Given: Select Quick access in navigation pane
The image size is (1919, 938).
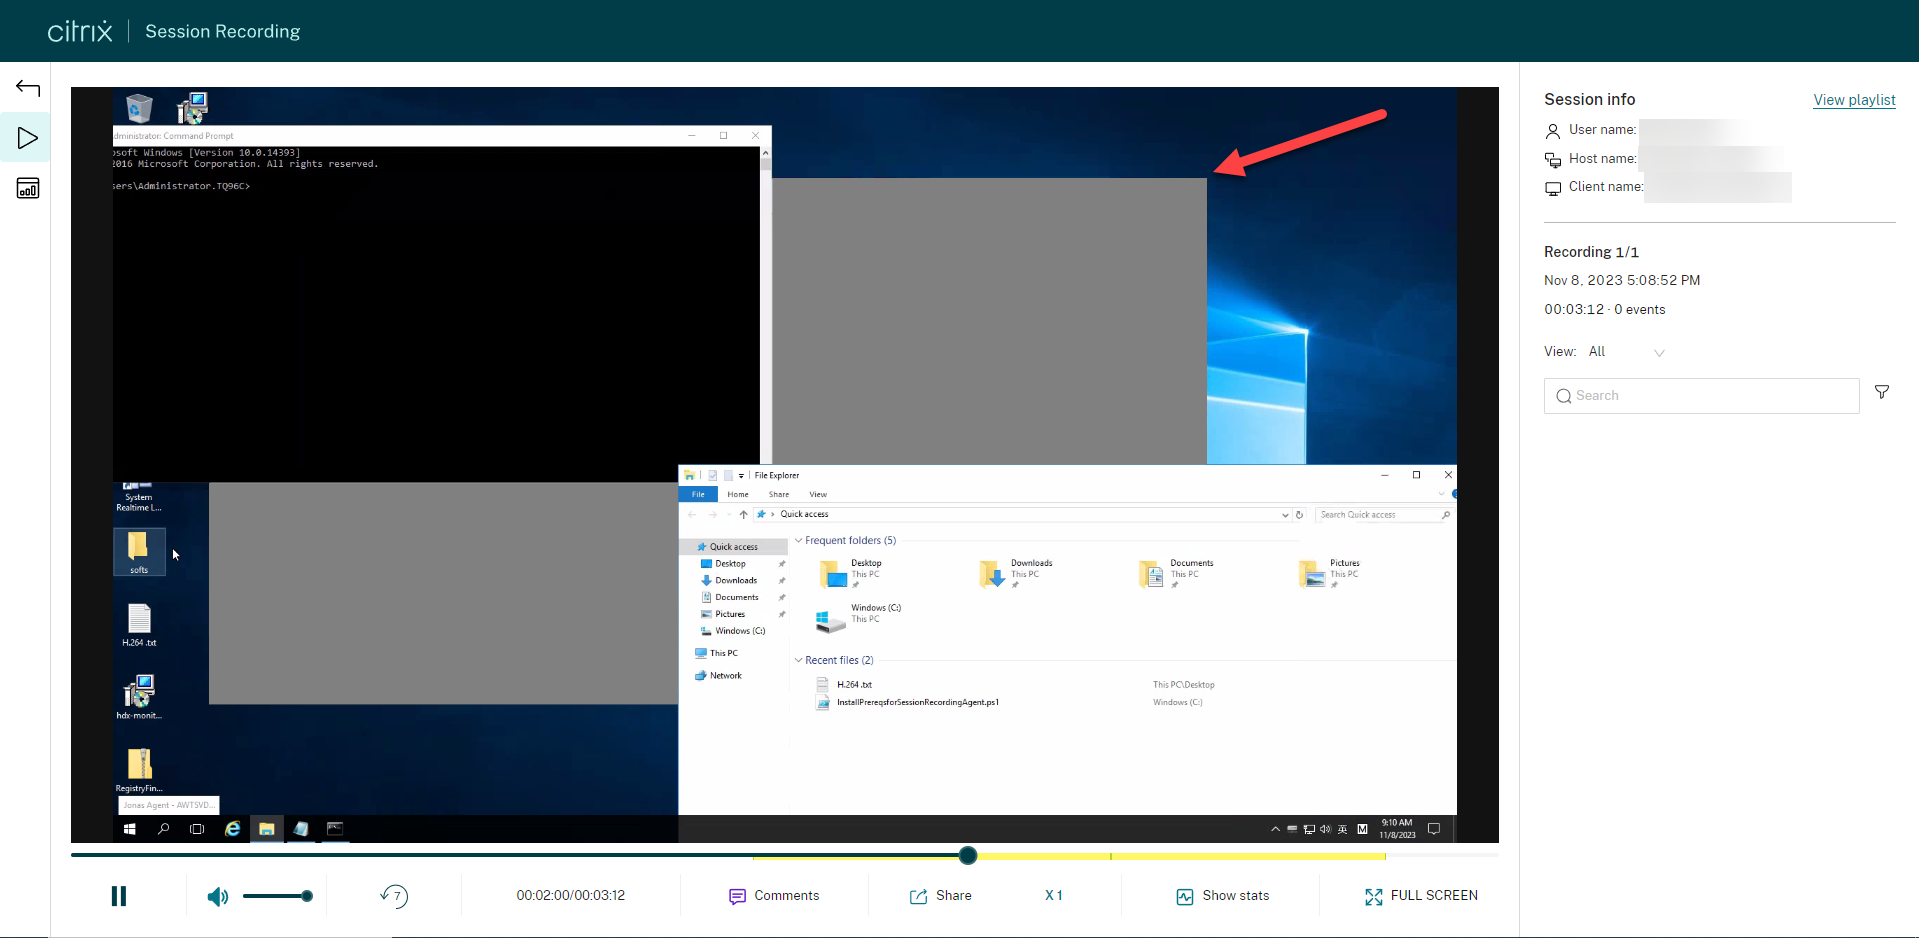Looking at the screenshot, I should (x=734, y=547).
